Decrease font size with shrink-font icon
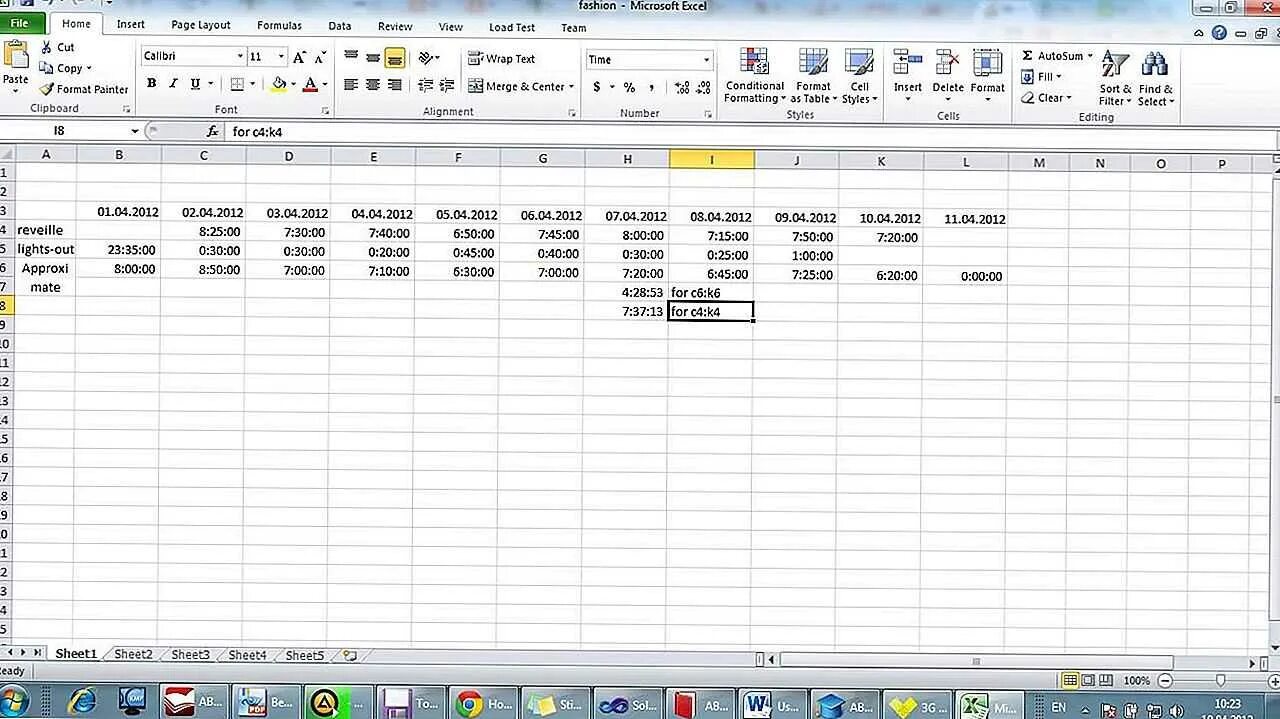 (319, 57)
